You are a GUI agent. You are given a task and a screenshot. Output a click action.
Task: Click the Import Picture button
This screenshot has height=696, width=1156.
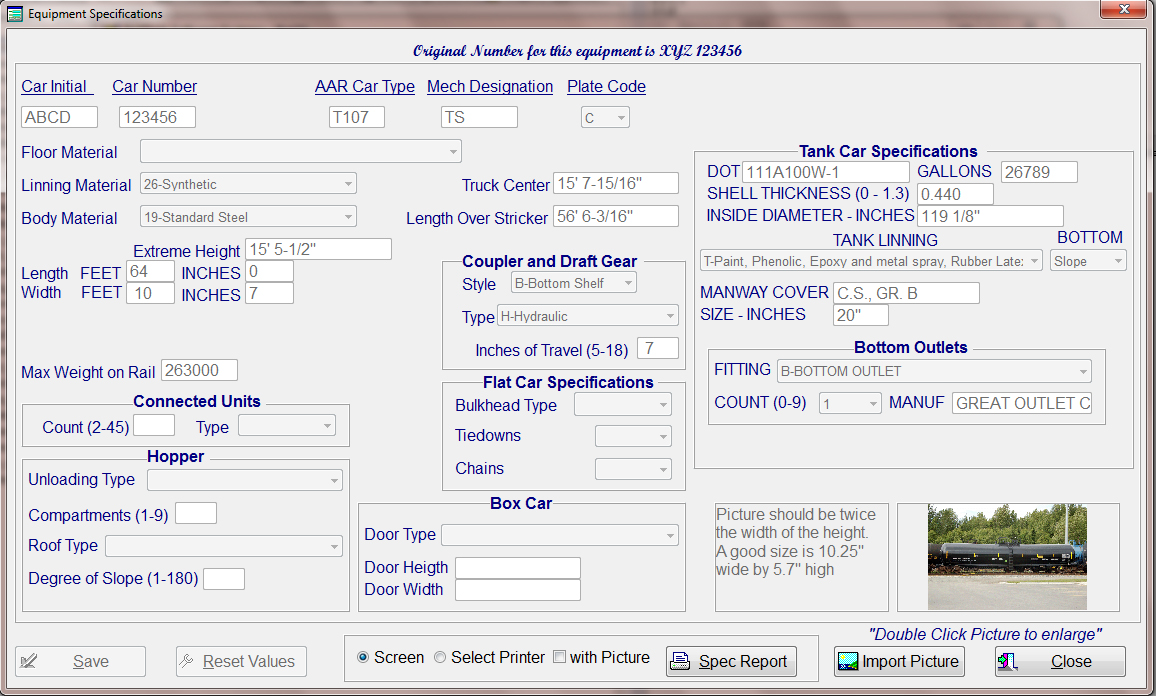899,661
